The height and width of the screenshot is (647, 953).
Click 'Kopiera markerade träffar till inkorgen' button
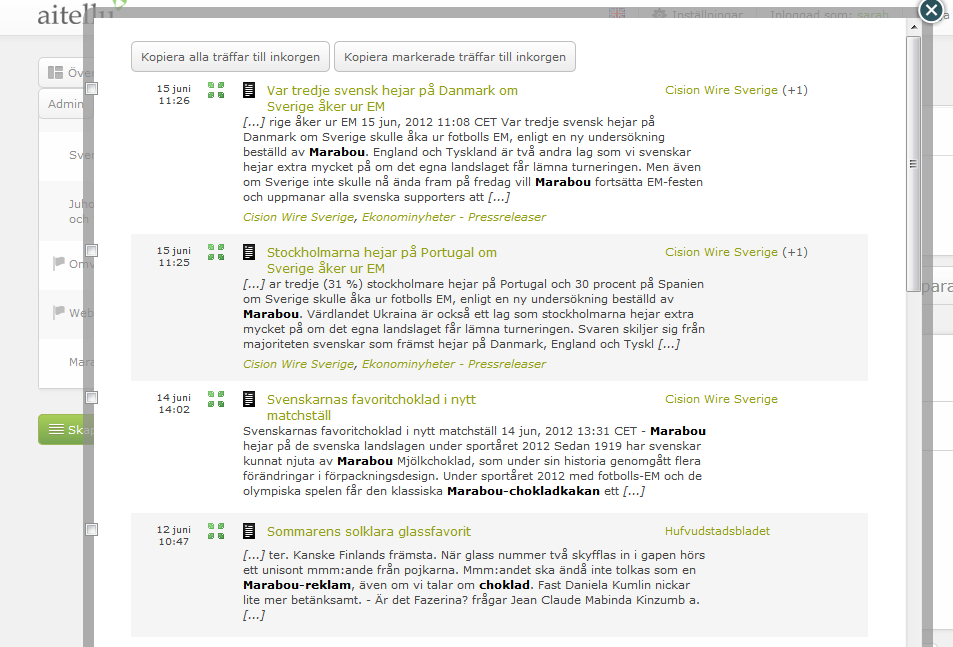pyautogui.click(x=455, y=56)
